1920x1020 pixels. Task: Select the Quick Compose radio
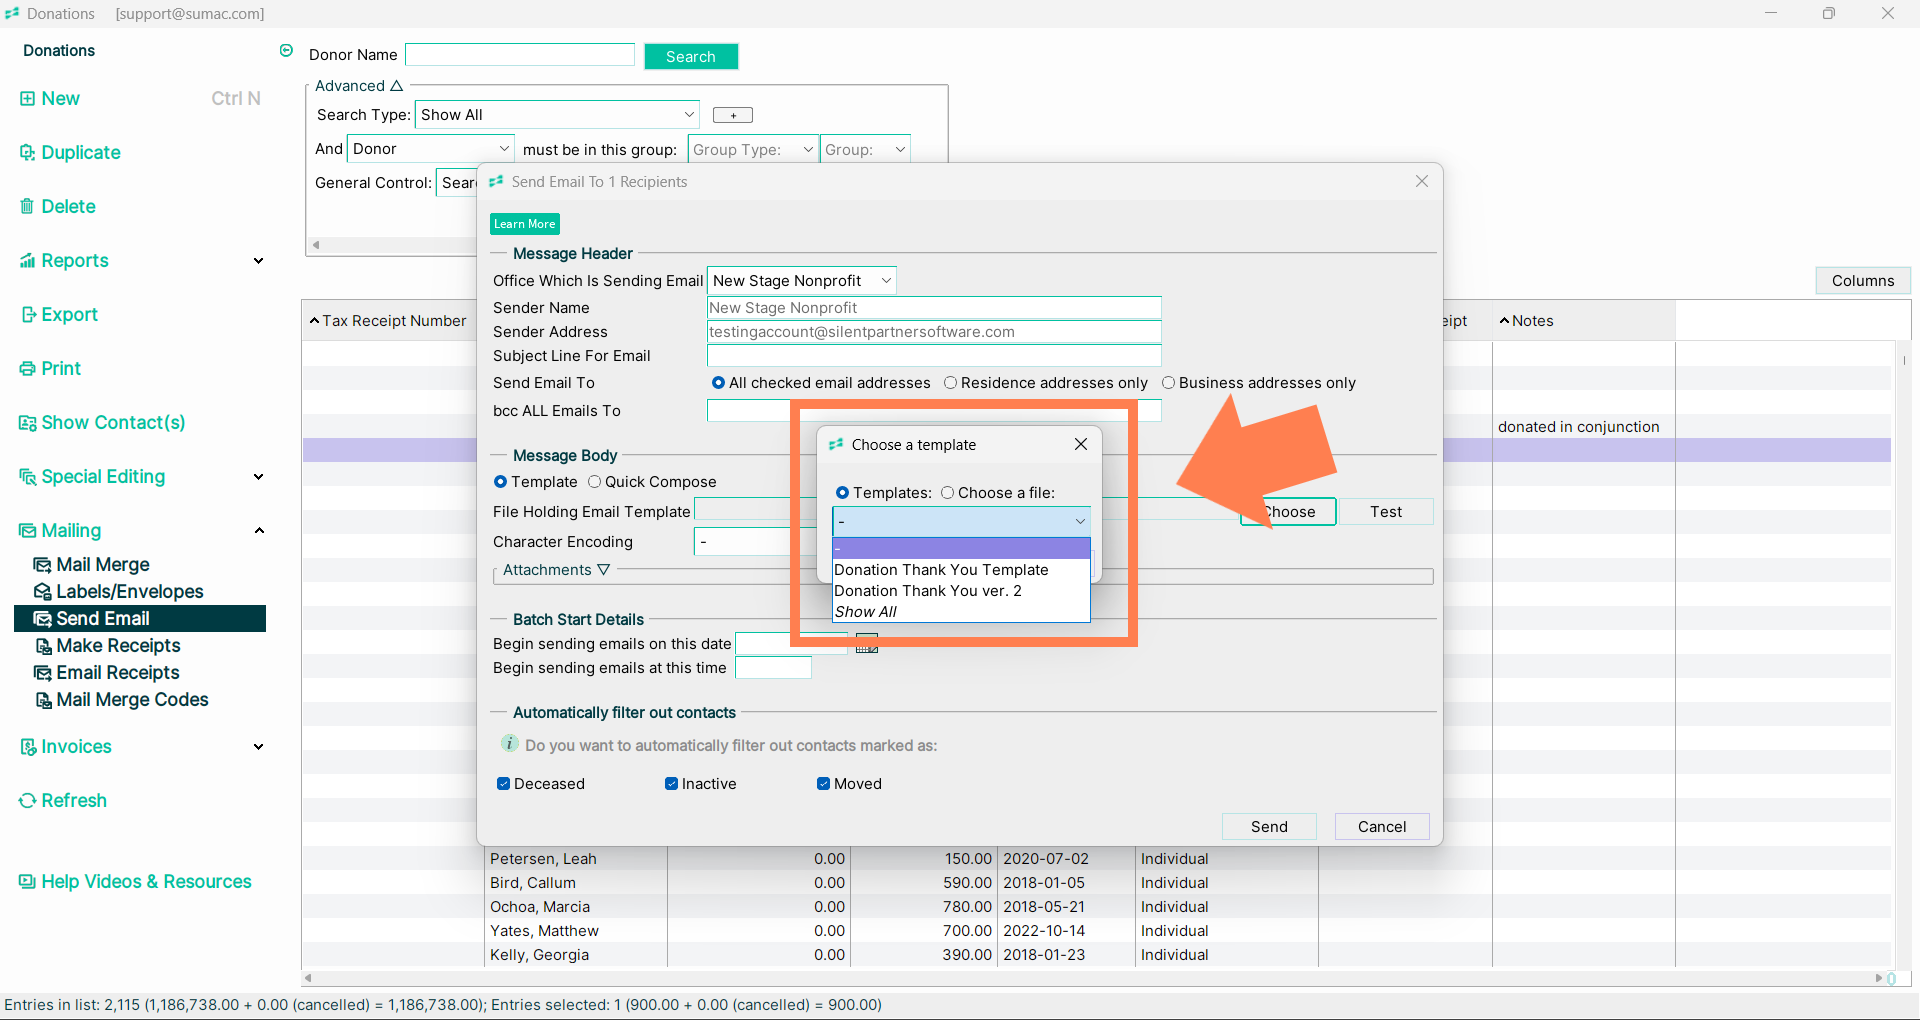click(x=594, y=482)
